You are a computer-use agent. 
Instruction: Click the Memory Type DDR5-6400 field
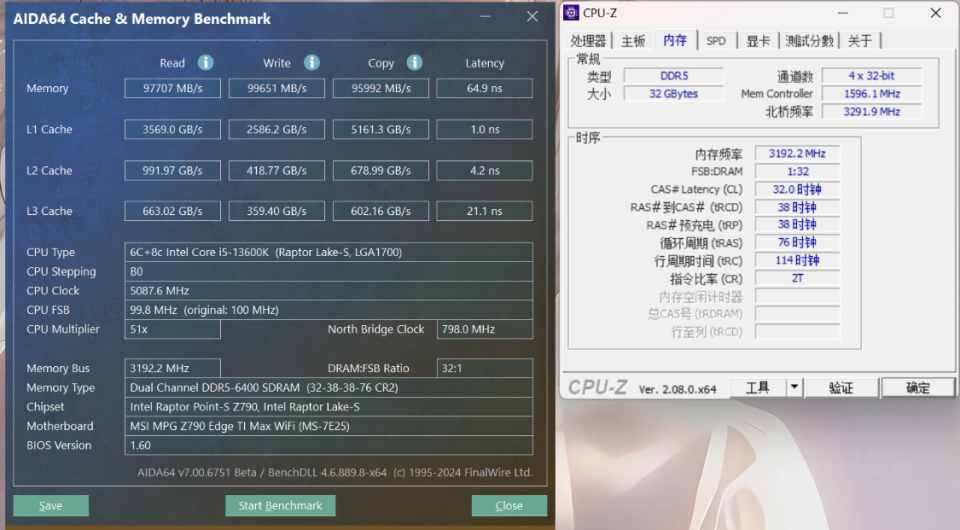pos(329,387)
